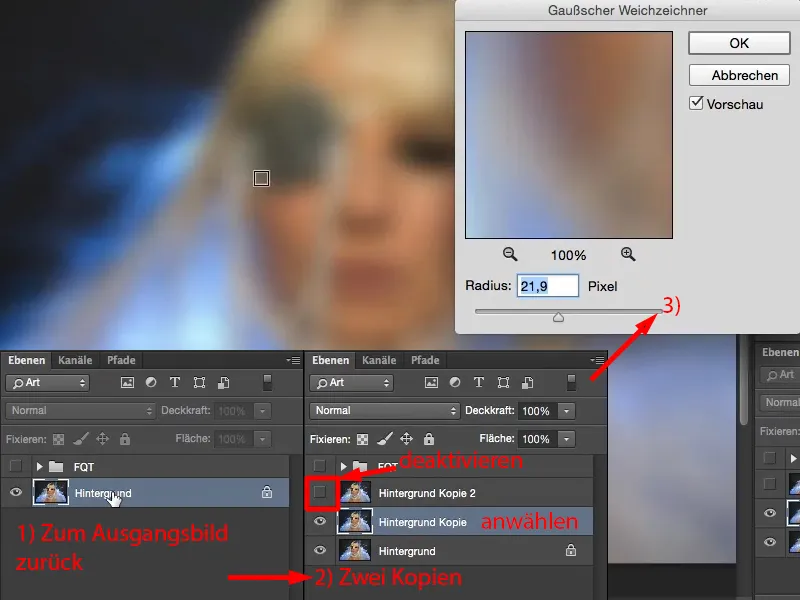
Task: Switch to Kanäle tab in left panel
Action: [x=75, y=360]
